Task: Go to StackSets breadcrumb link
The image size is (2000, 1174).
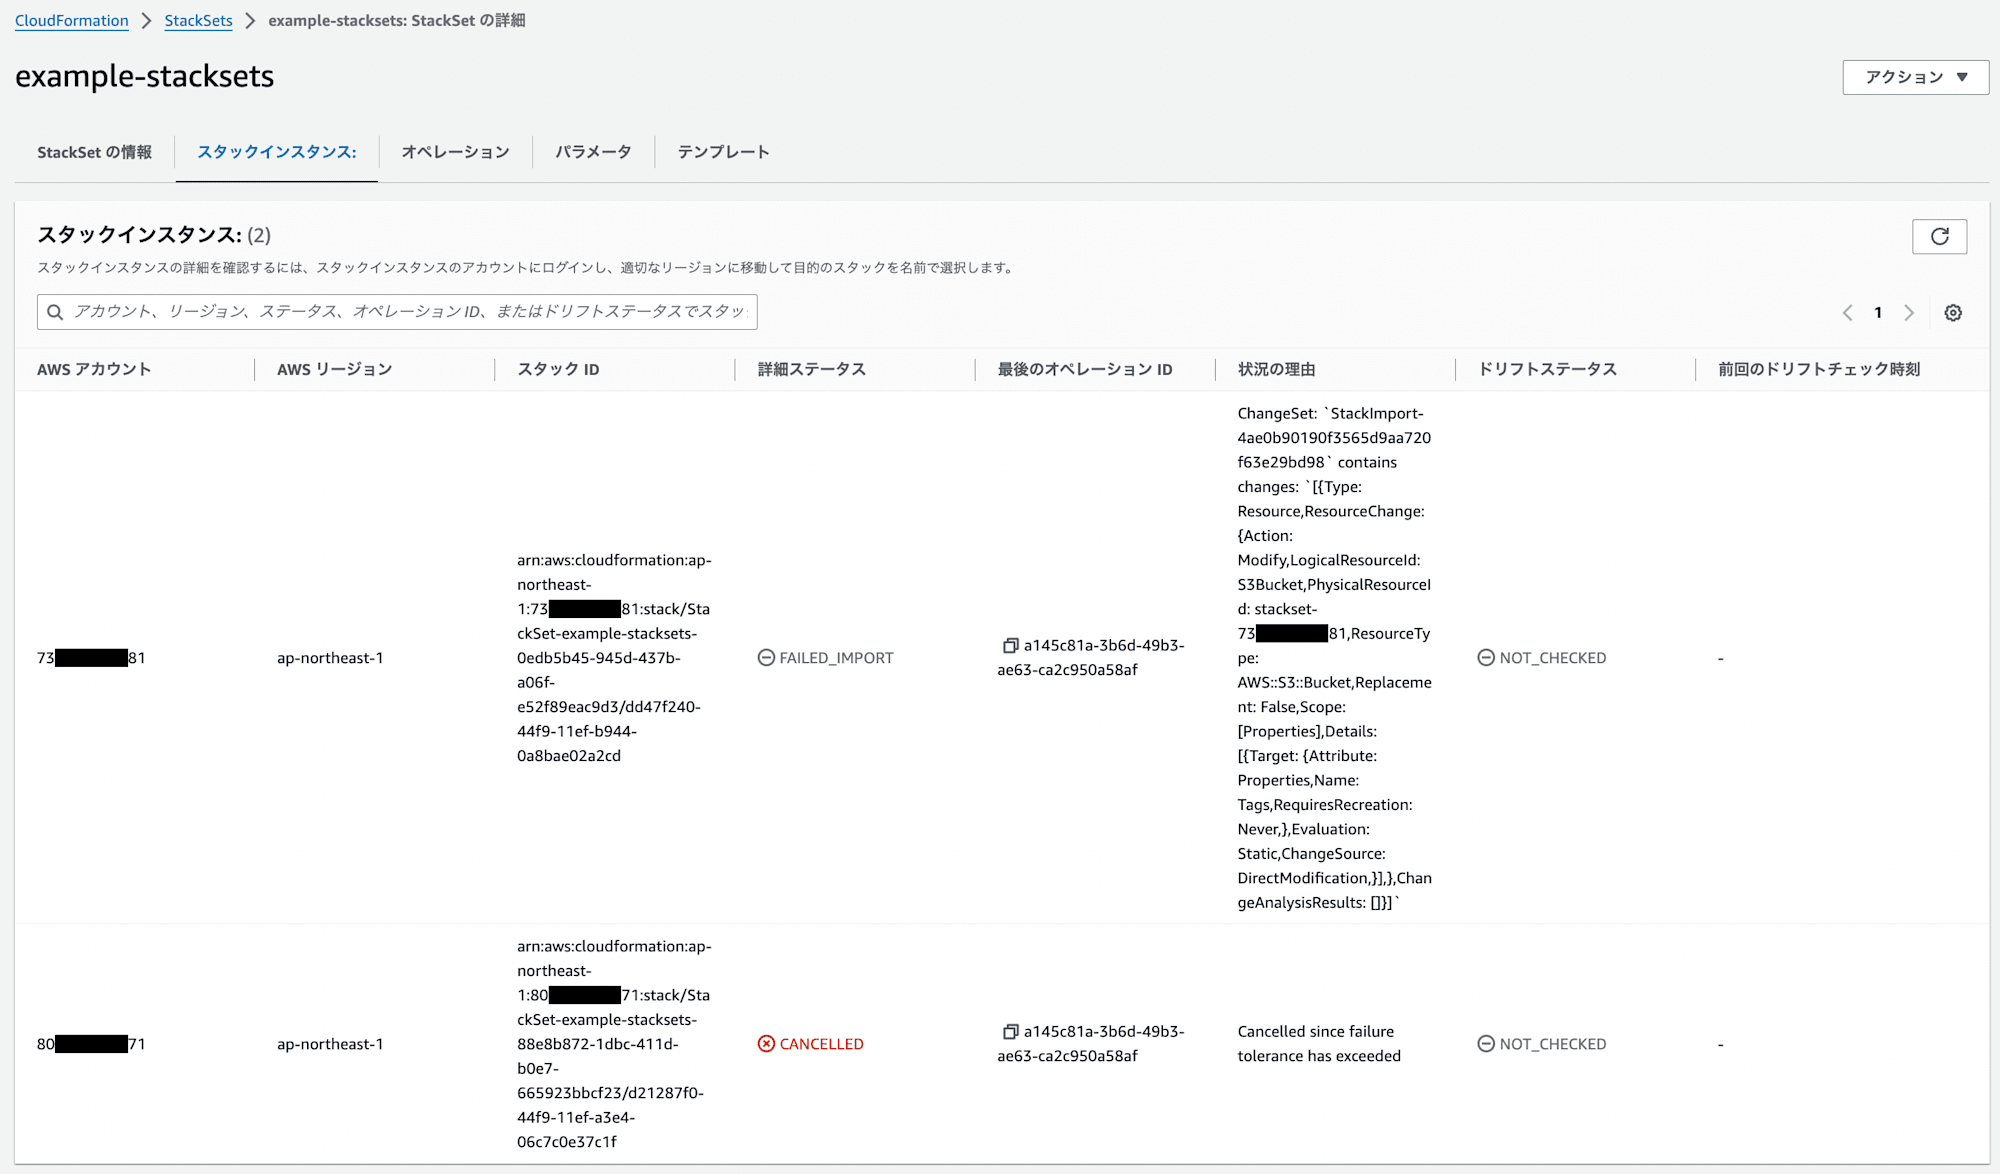Action: tap(198, 21)
